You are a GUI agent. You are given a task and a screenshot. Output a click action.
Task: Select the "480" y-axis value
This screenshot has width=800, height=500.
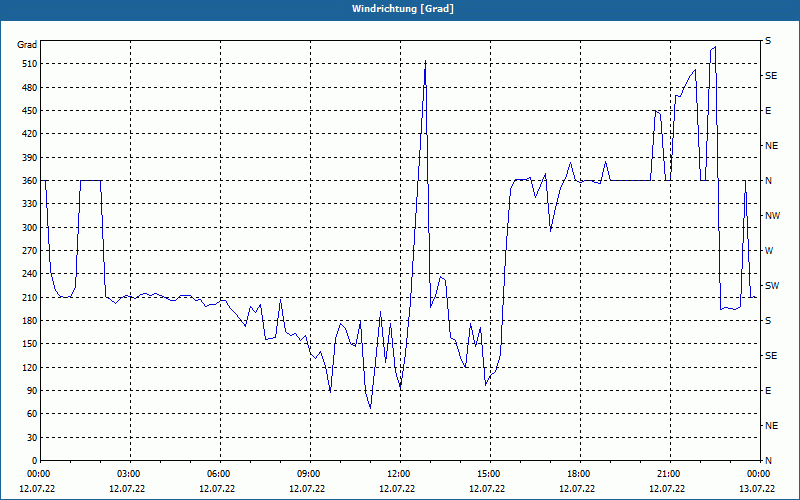coord(30,88)
